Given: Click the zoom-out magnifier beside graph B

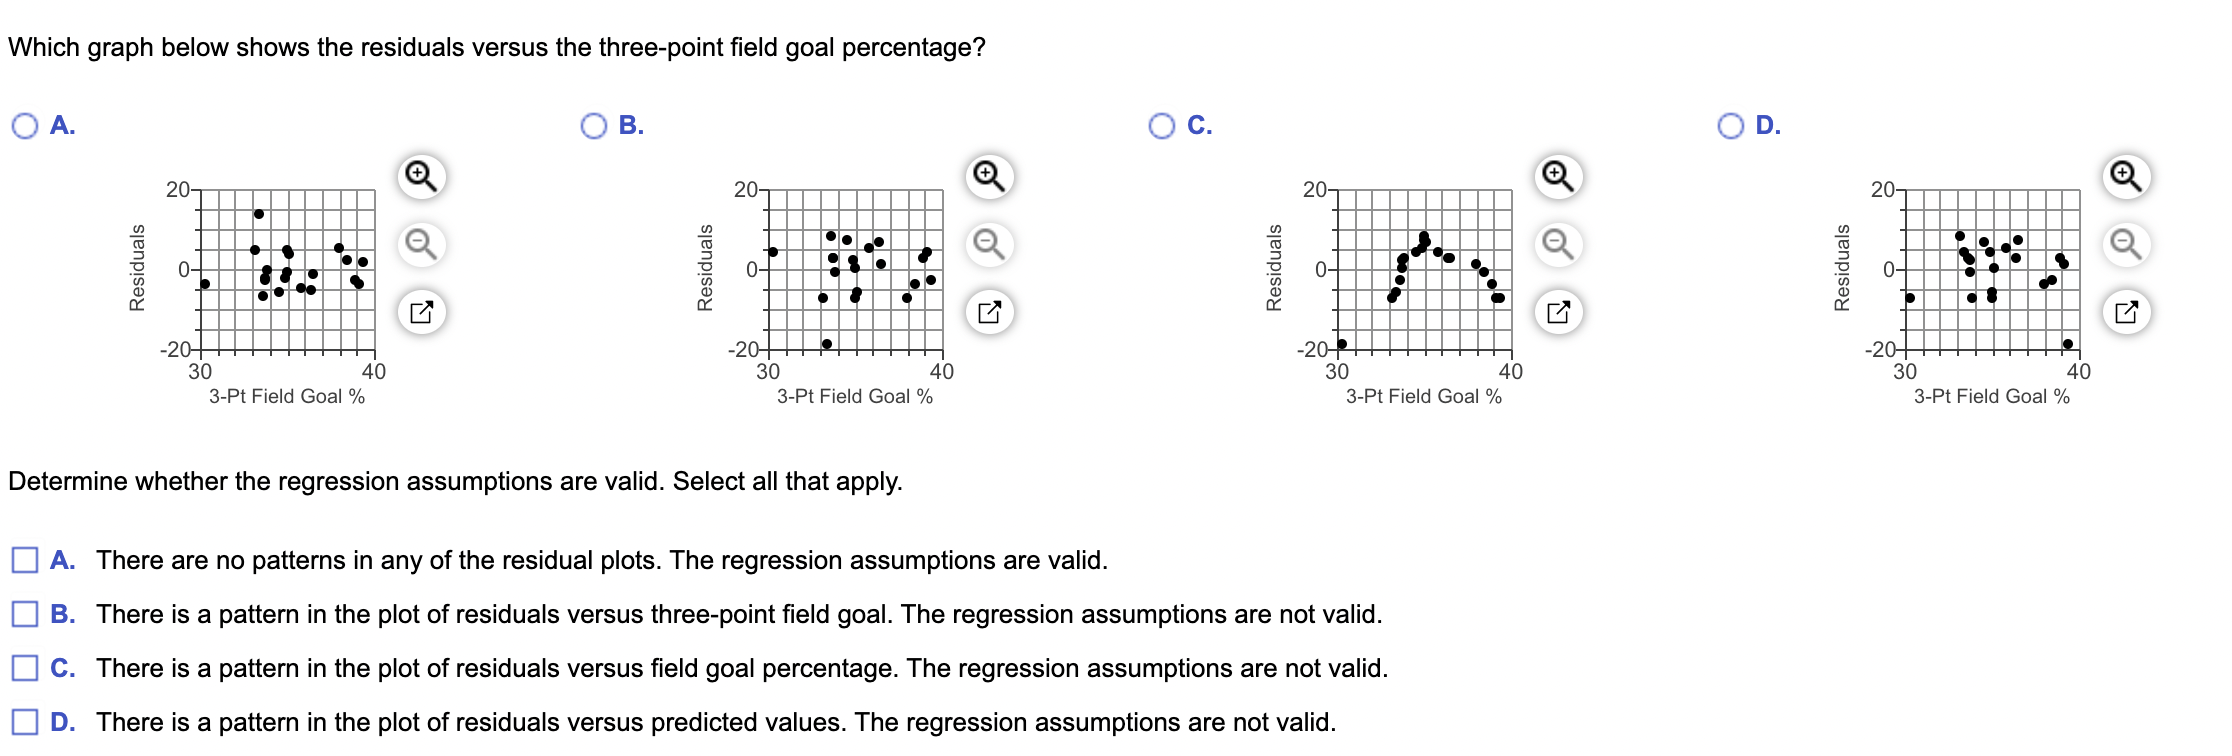Looking at the screenshot, I should point(988,244).
